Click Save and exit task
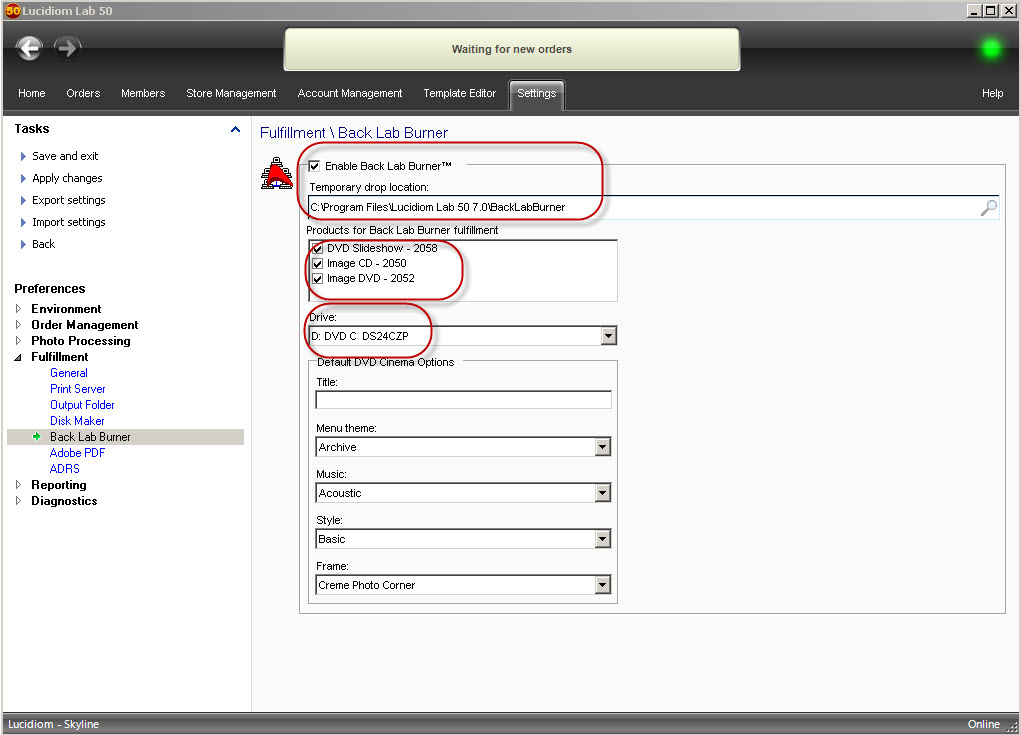The height and width of the screenshot is (735, 1021). 65,156
